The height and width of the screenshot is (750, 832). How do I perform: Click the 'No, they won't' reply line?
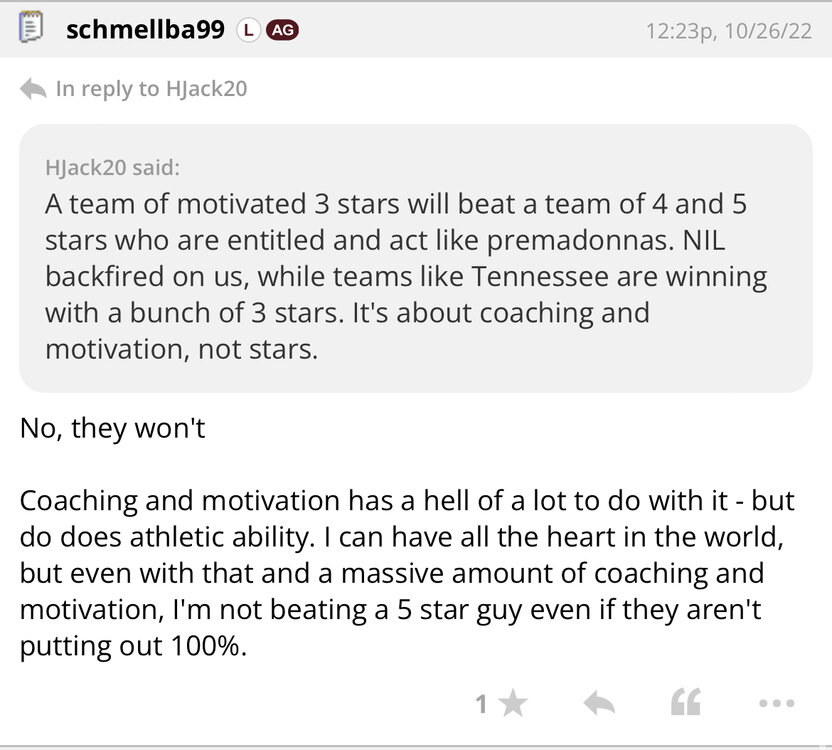(x=112, y=432)
